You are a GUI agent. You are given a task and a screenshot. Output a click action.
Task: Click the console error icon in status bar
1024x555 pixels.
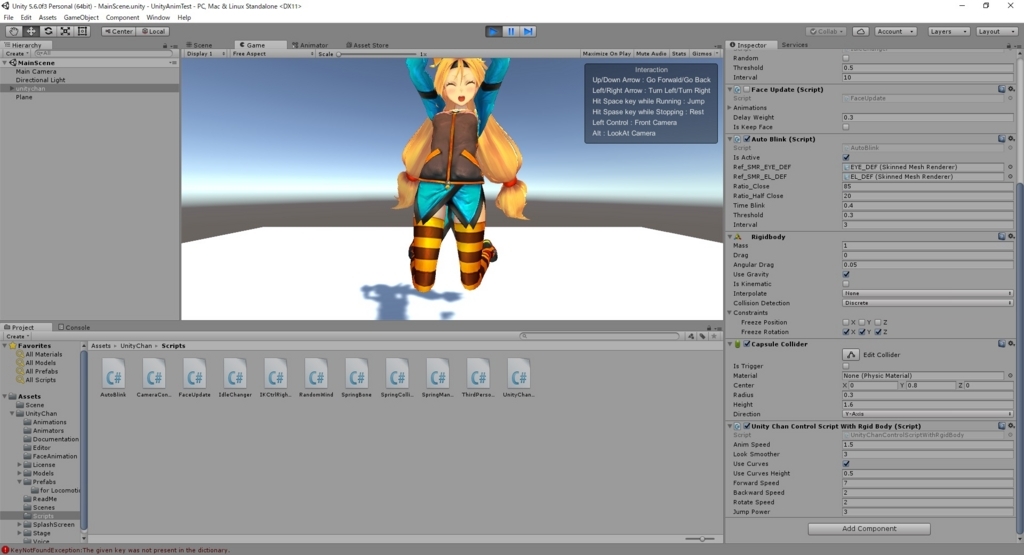pyautogui.click(x=5, y=550)
